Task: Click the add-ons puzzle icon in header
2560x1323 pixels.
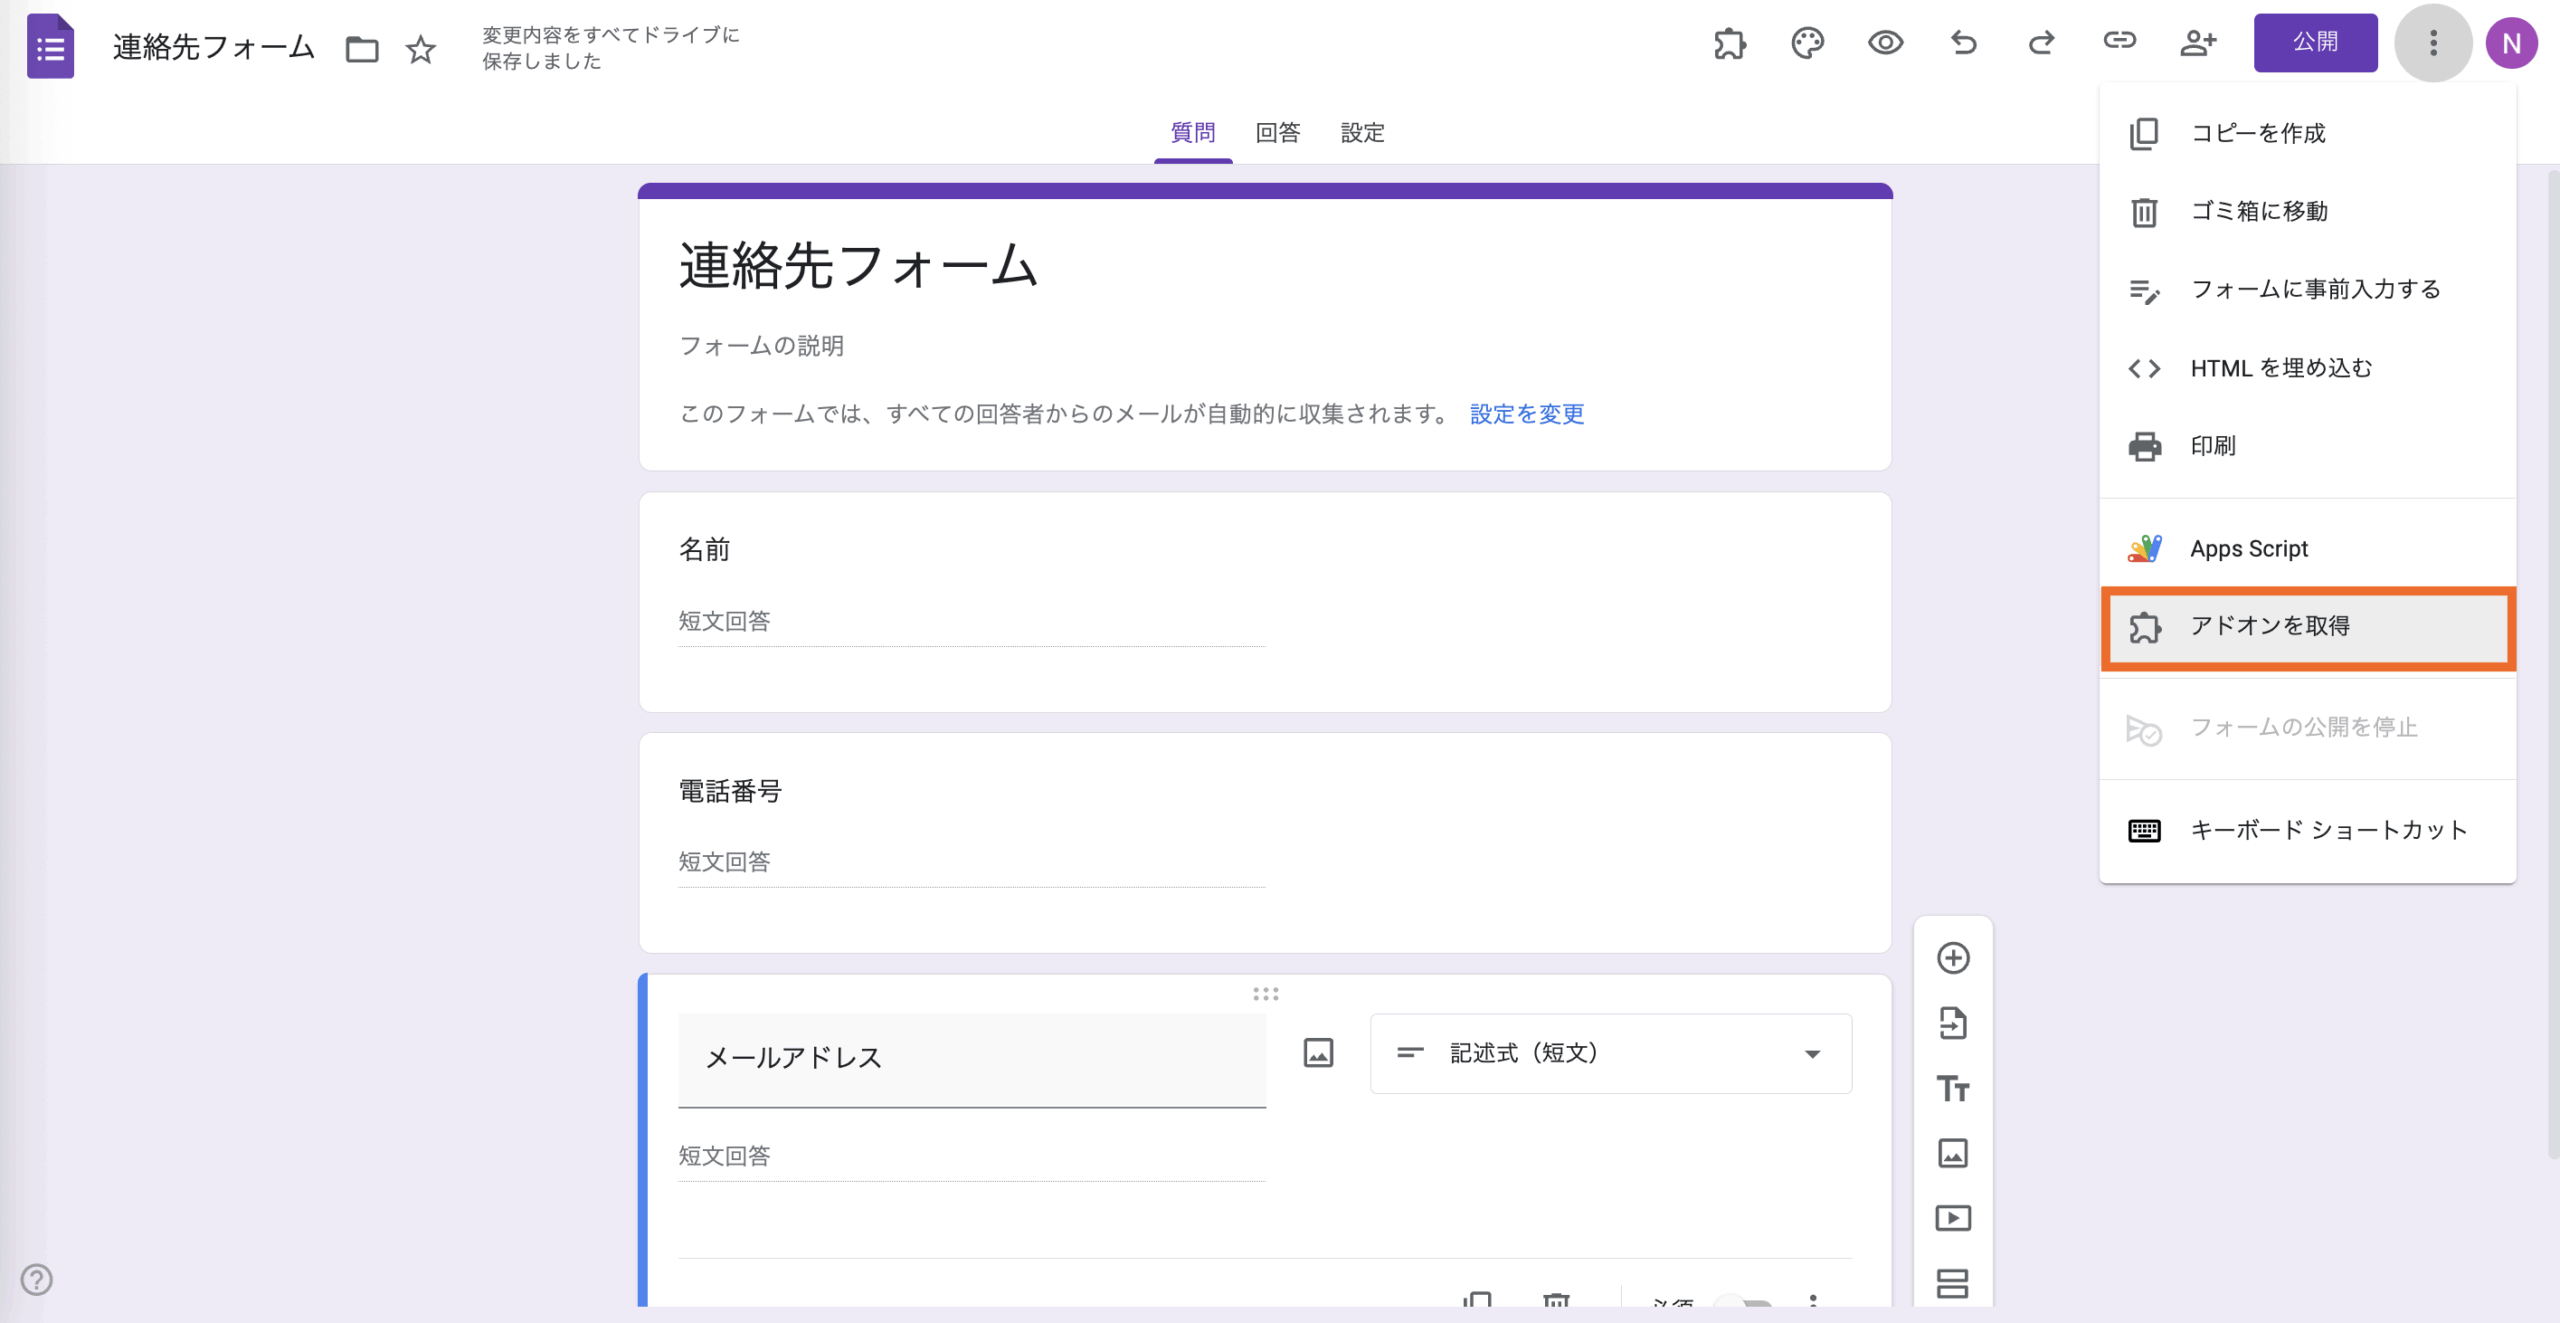Action: [1729, 43]
